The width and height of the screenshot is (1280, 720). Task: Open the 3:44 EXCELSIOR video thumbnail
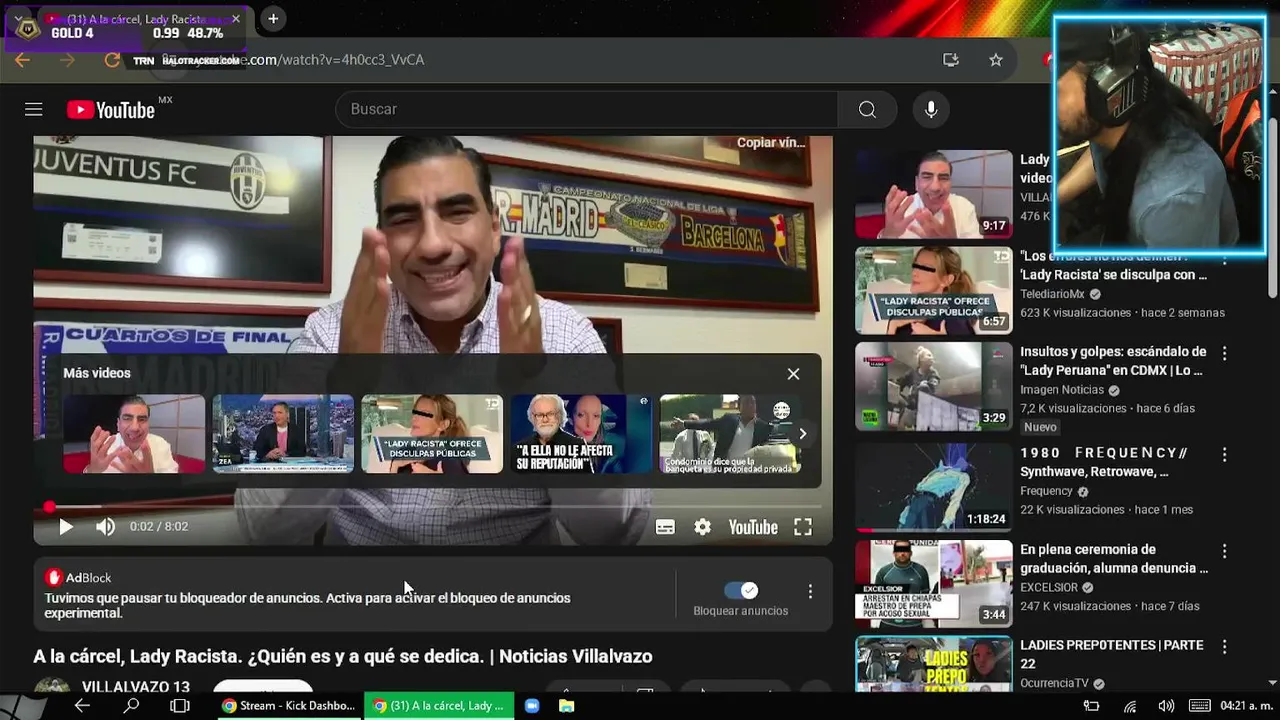934,583
